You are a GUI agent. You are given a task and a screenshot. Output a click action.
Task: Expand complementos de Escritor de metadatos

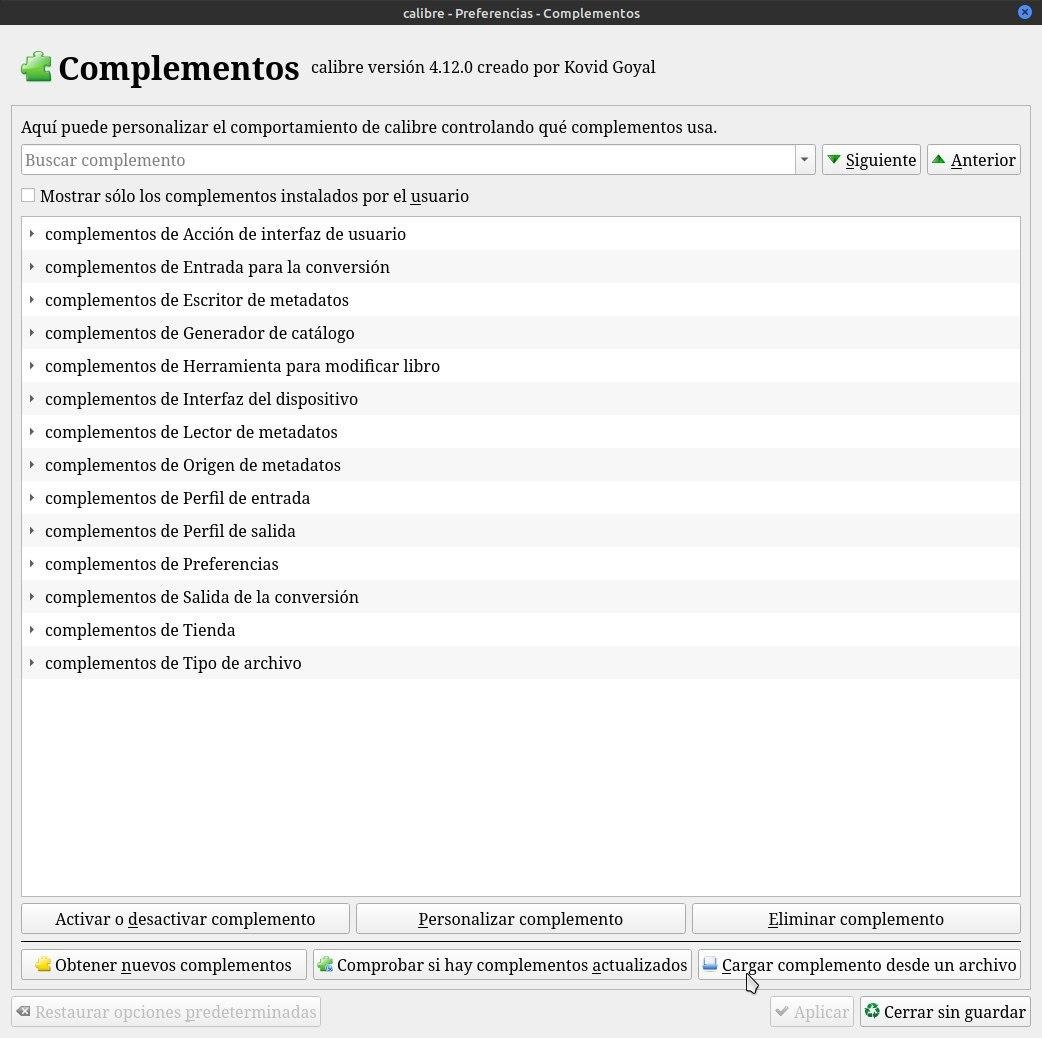[x=31, y=300]
